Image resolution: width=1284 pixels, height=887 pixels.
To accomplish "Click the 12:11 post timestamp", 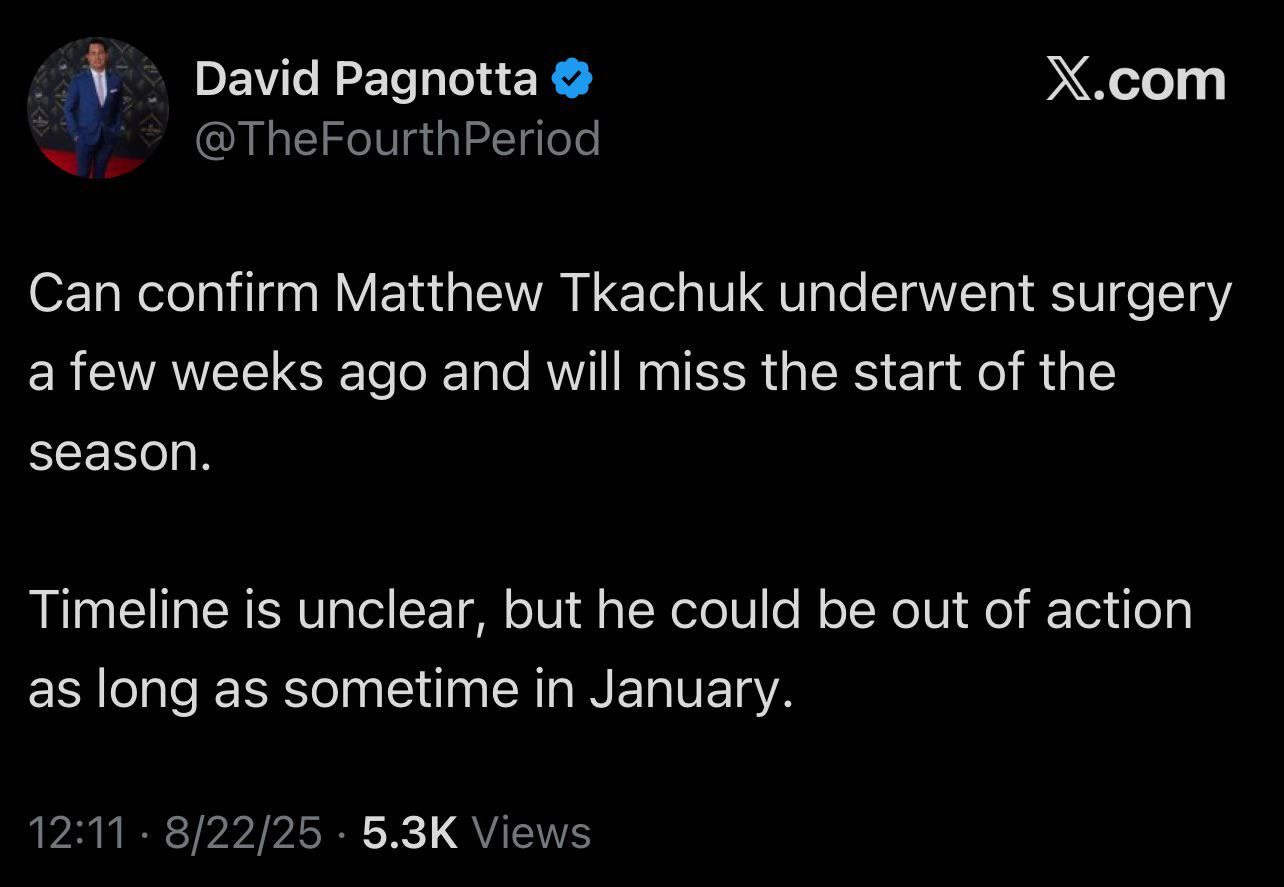I will 77,833.
